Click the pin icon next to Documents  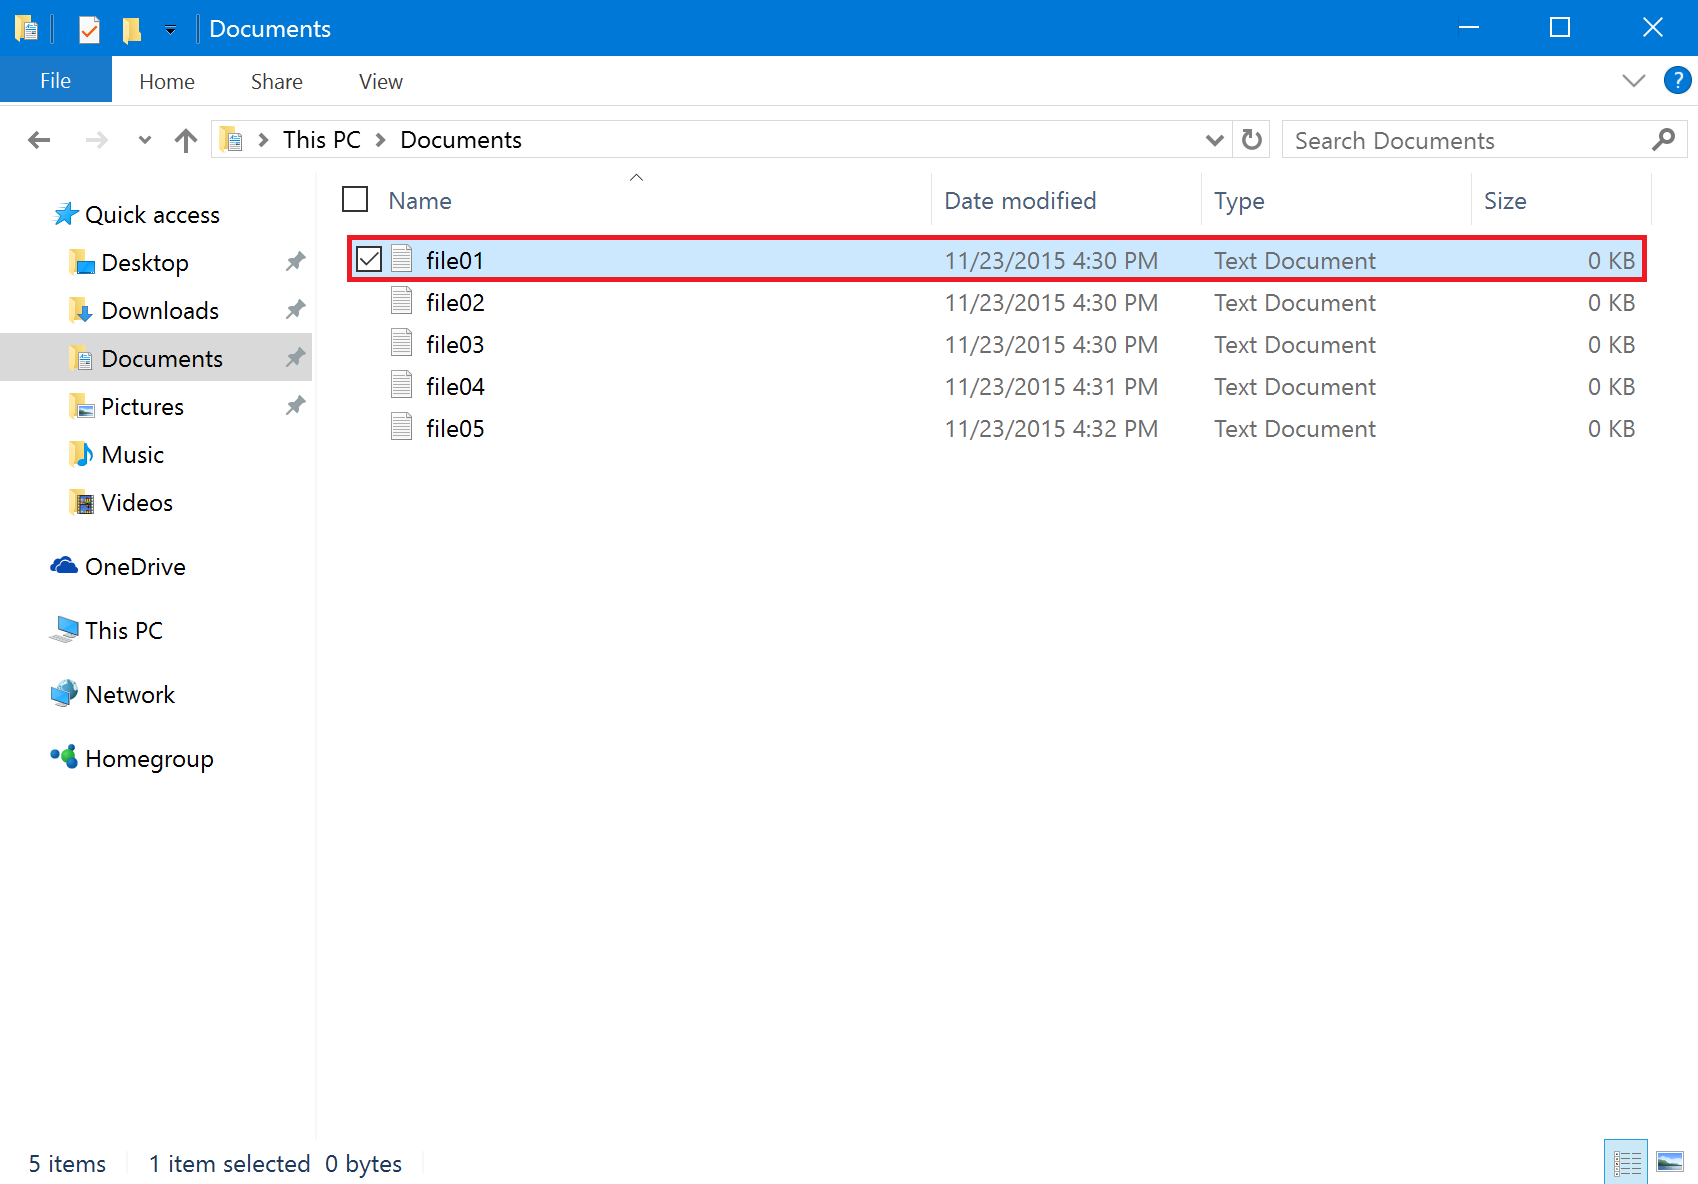(x=295, y=358)
